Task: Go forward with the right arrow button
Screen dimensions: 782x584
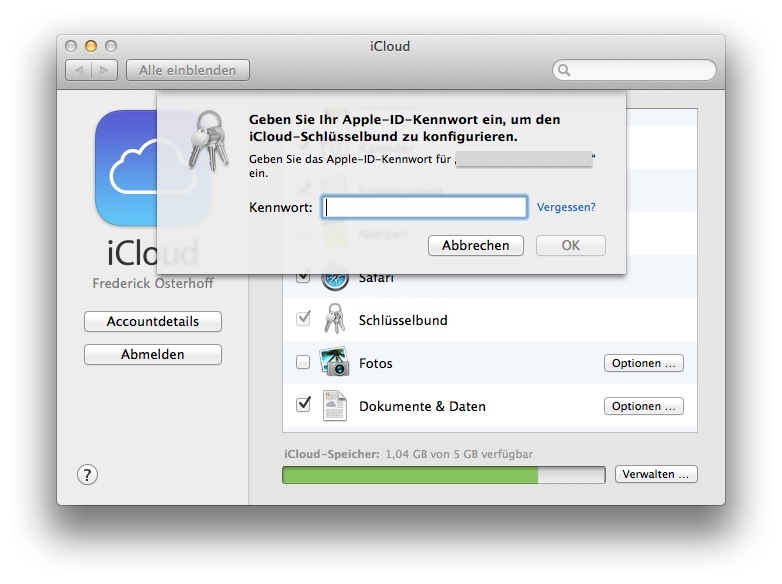Action: 104,70
